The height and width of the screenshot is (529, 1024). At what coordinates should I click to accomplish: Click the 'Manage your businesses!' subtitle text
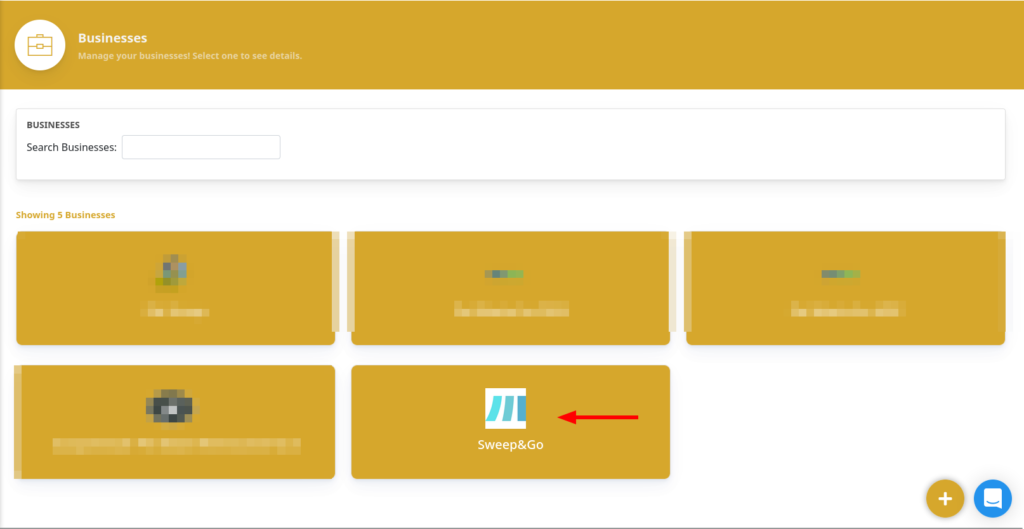pyautogui.click(x=190, y=56)
